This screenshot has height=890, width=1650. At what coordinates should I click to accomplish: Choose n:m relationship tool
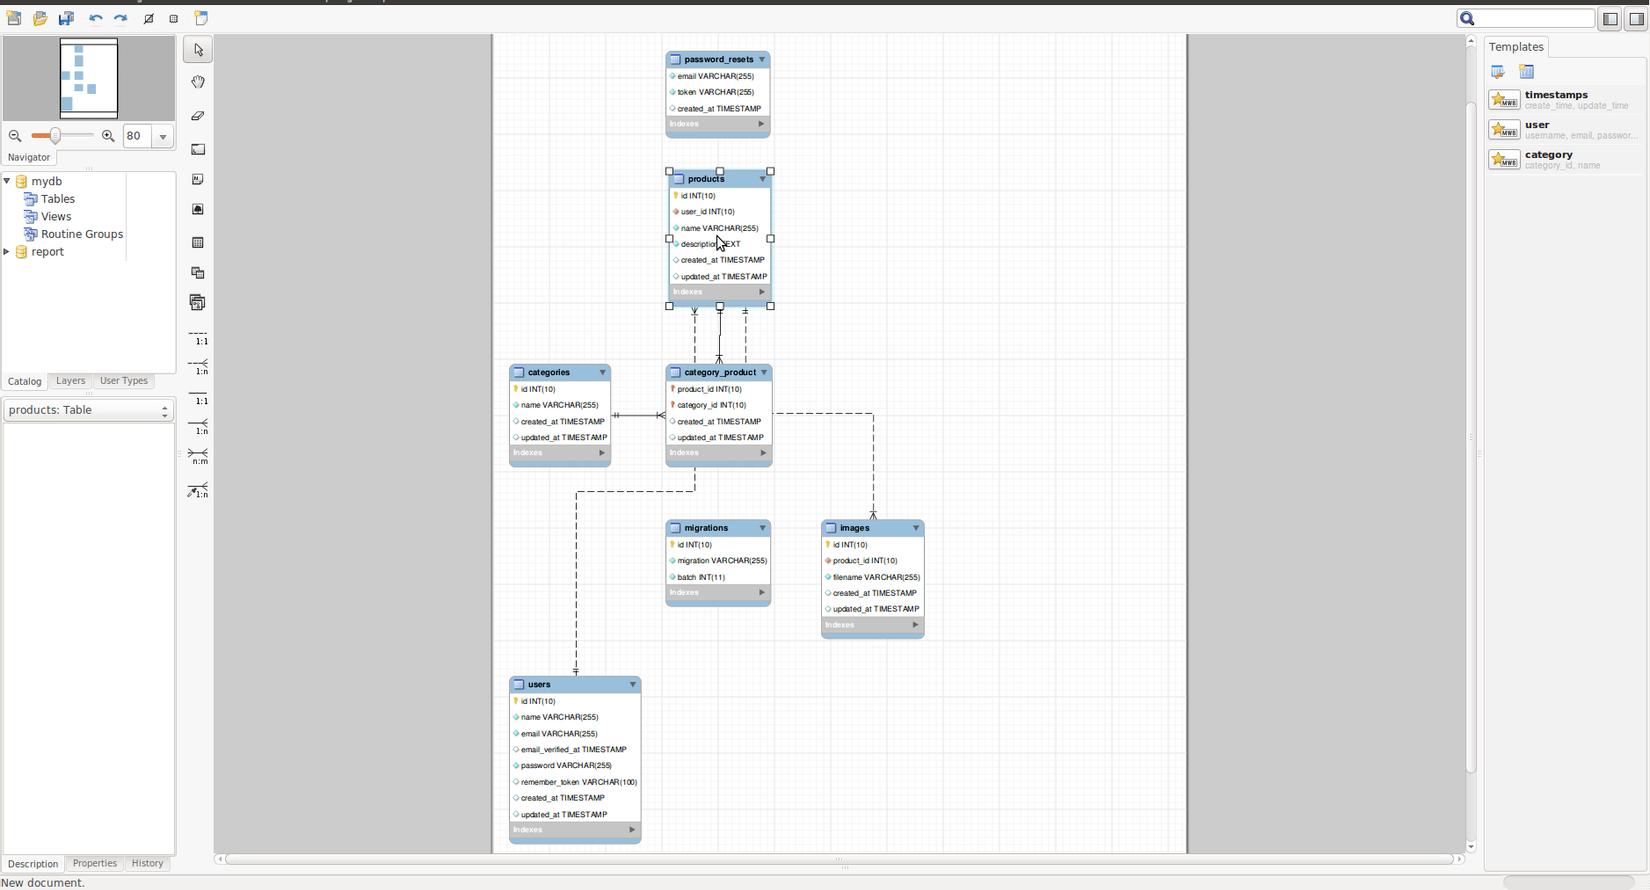[198, 456]
